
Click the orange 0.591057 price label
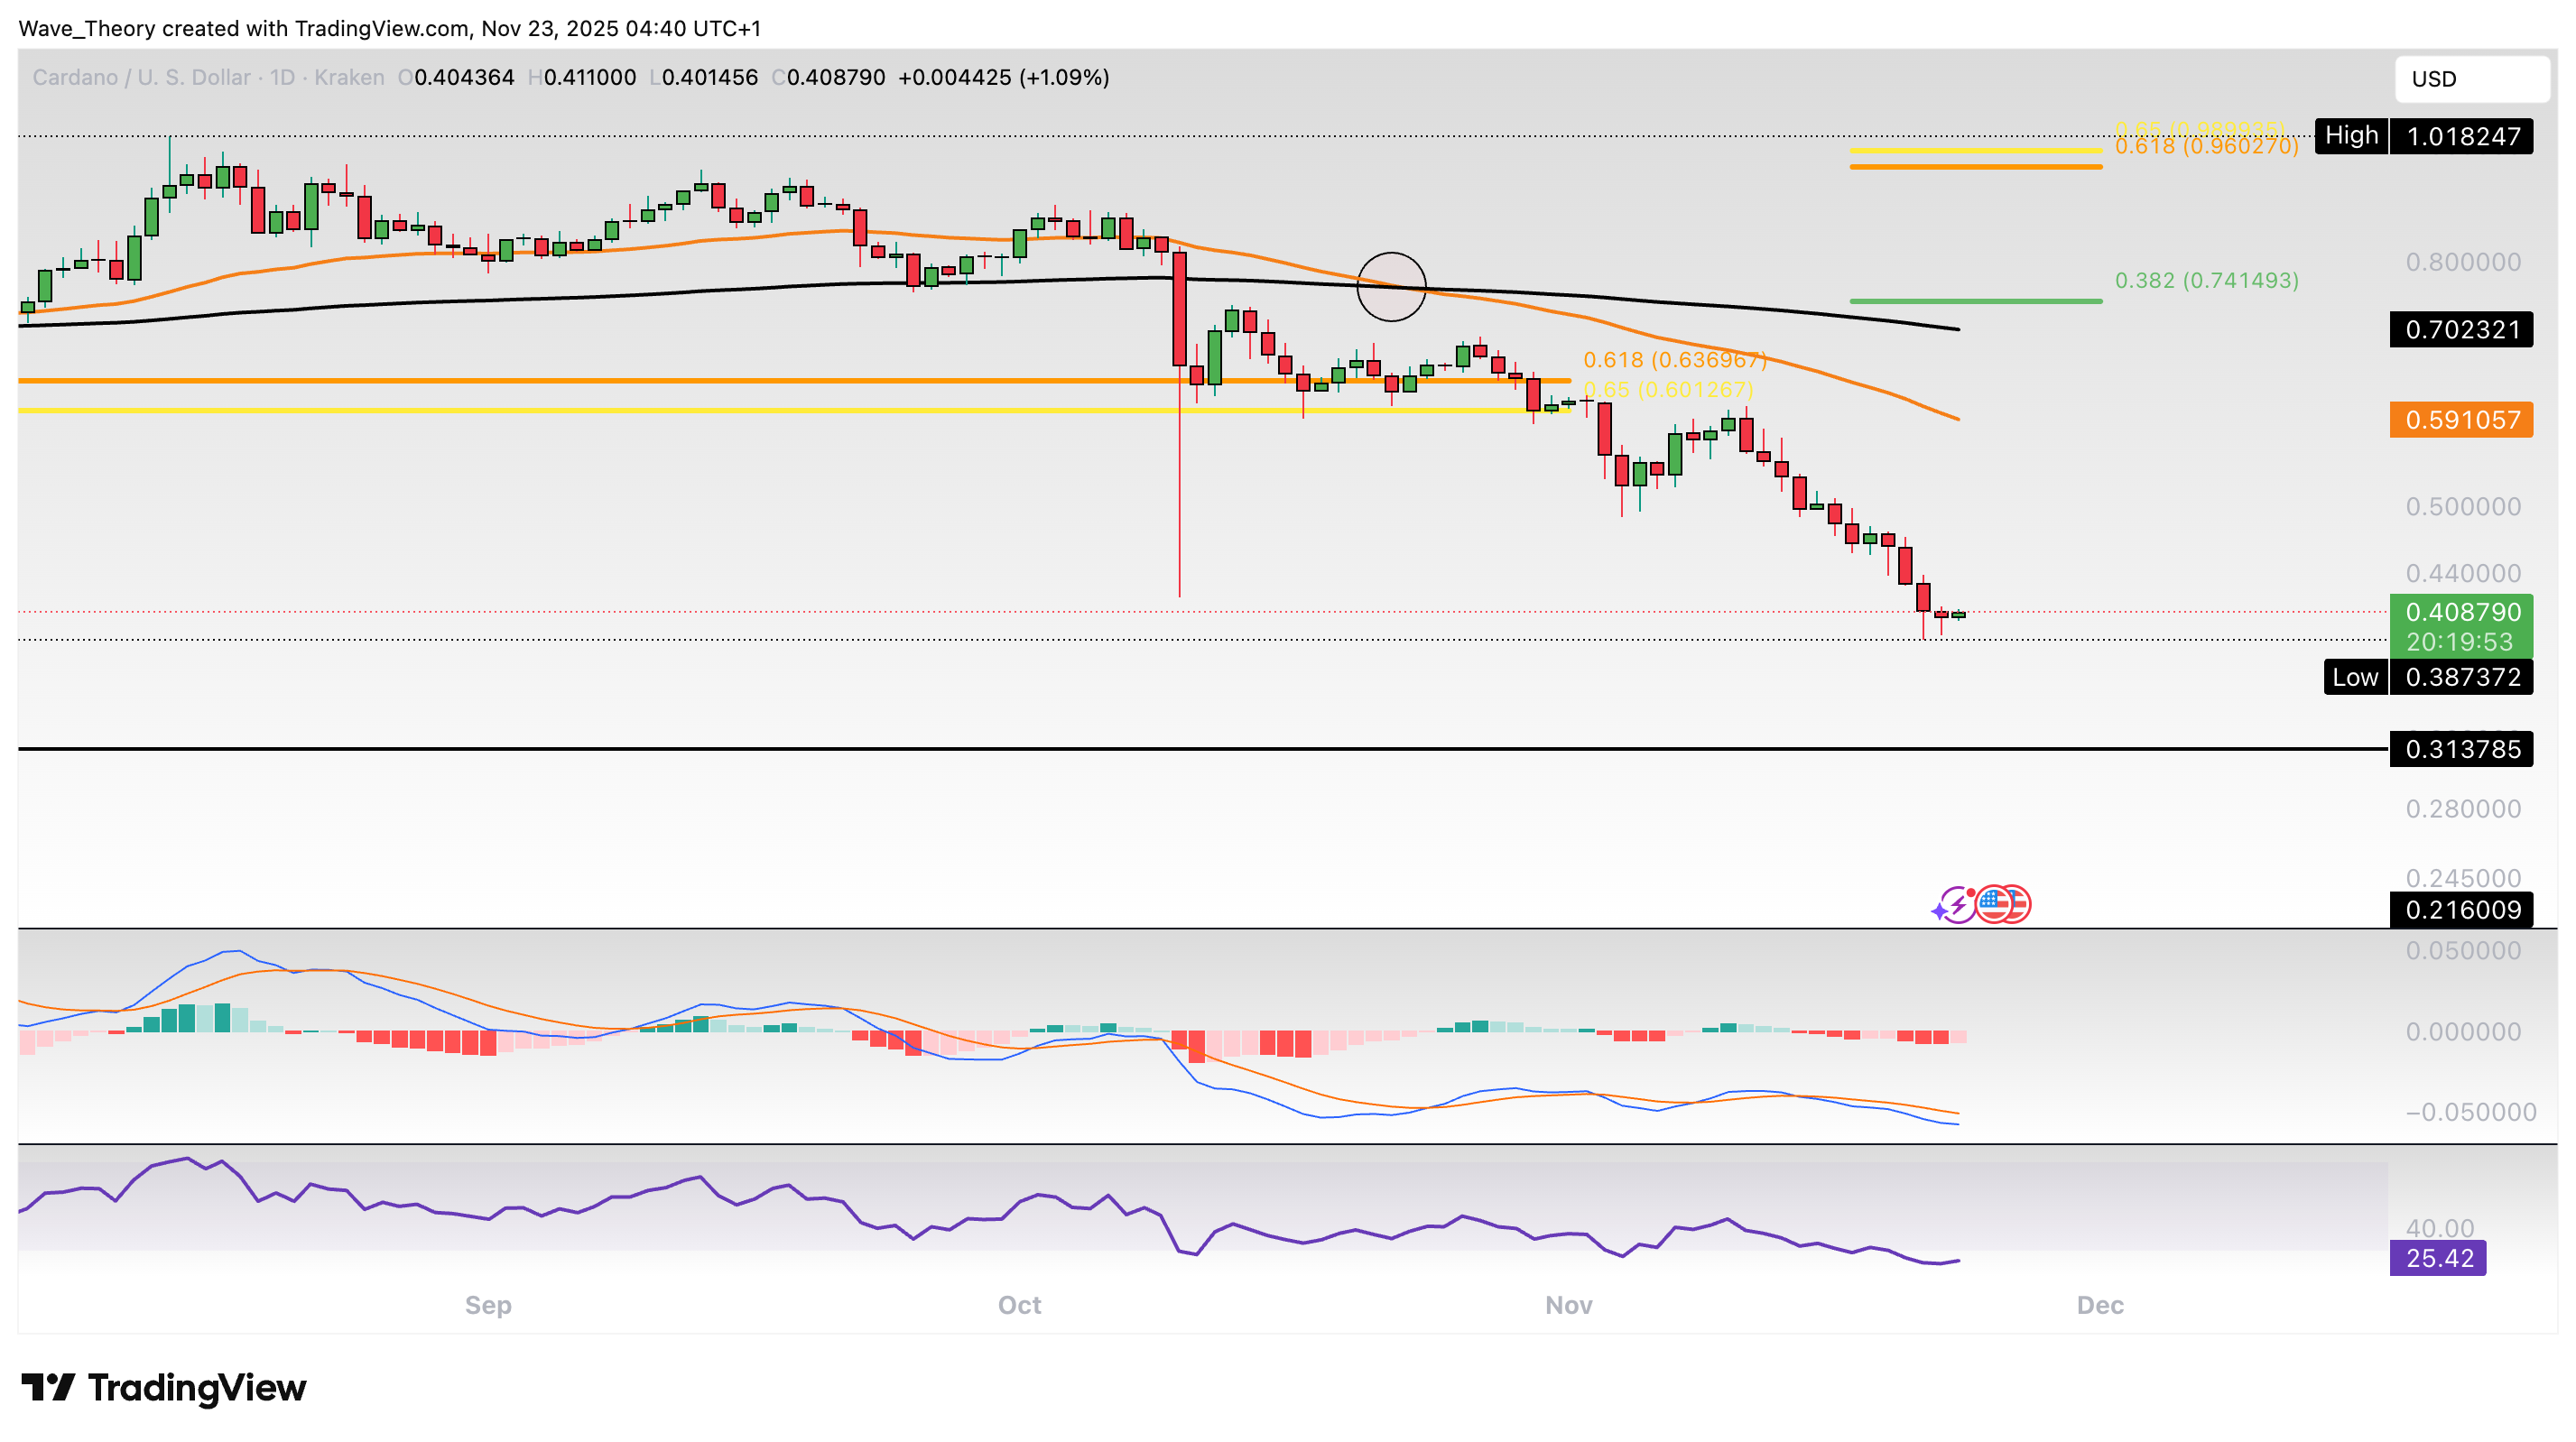(2461, 420)
